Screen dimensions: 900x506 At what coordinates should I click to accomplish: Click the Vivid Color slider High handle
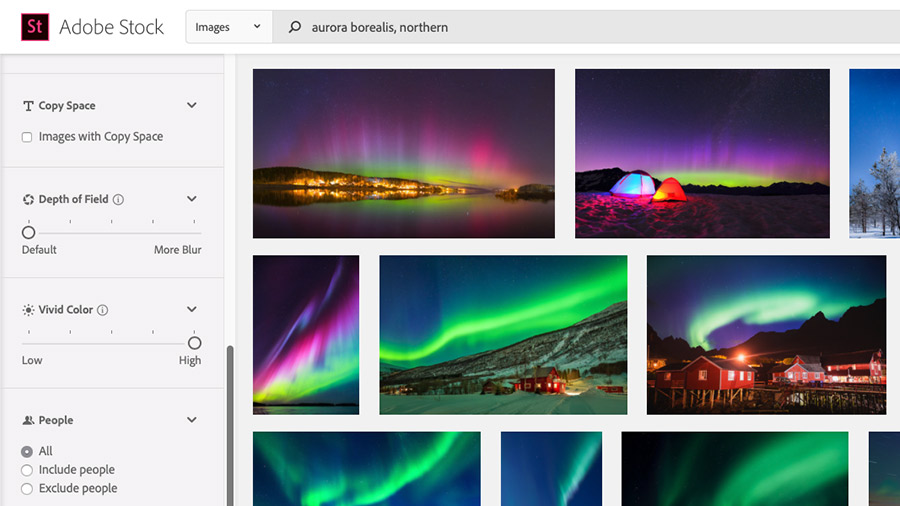coord(195,343)
